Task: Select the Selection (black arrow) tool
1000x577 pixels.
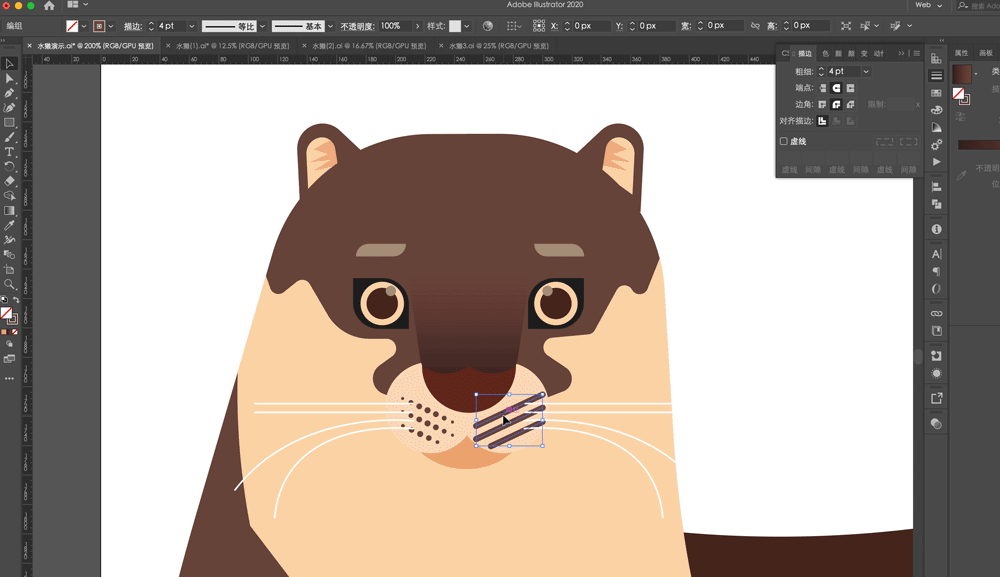Action: click(x=10, y=64)
